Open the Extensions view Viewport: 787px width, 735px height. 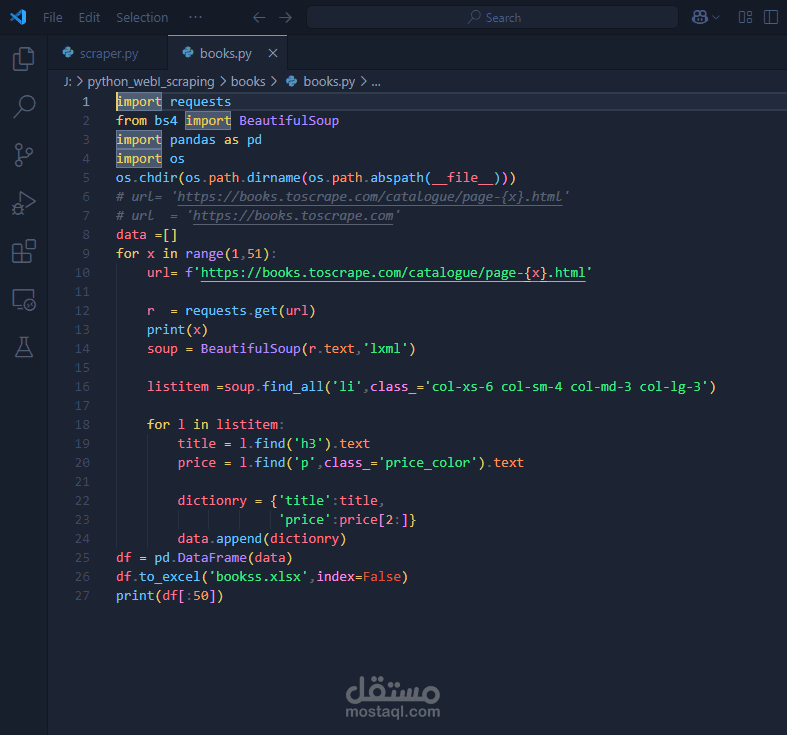[x=24, y=251]
